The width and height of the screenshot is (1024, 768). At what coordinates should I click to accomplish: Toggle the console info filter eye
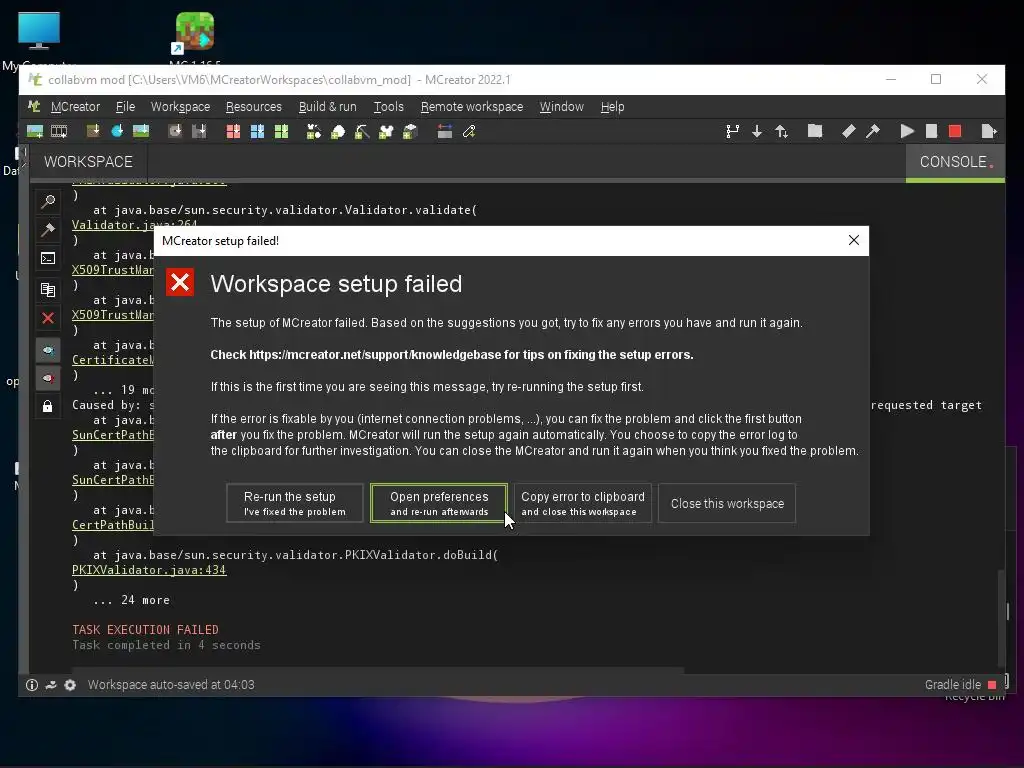pyautogui.click(x=48, y=350)
